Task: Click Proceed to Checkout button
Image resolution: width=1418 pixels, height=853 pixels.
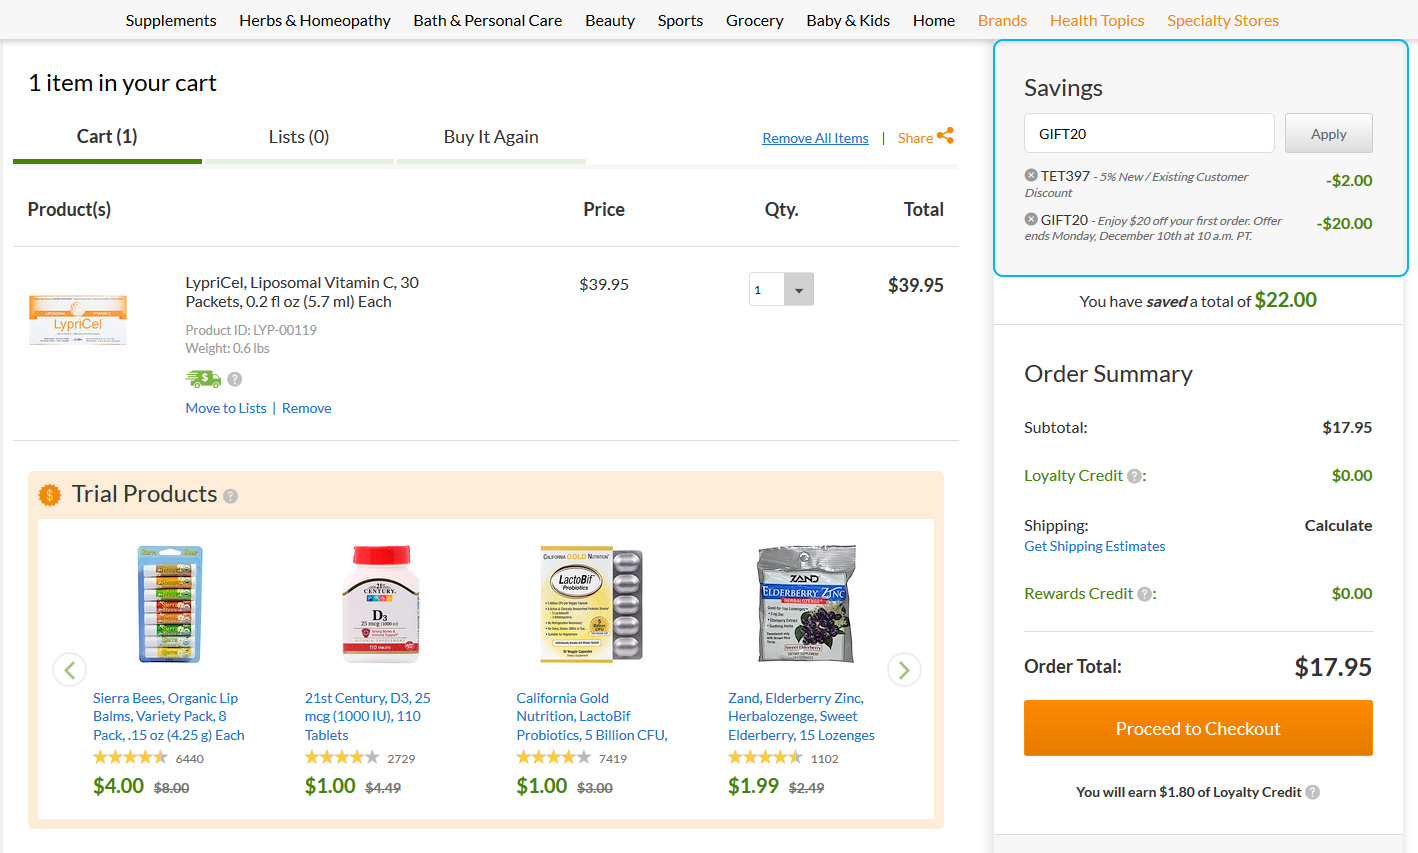Action: (1198, 728)
